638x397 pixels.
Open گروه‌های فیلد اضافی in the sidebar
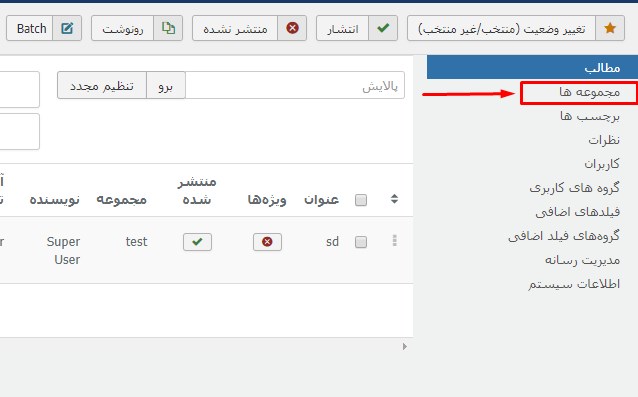tap(564, 236)
